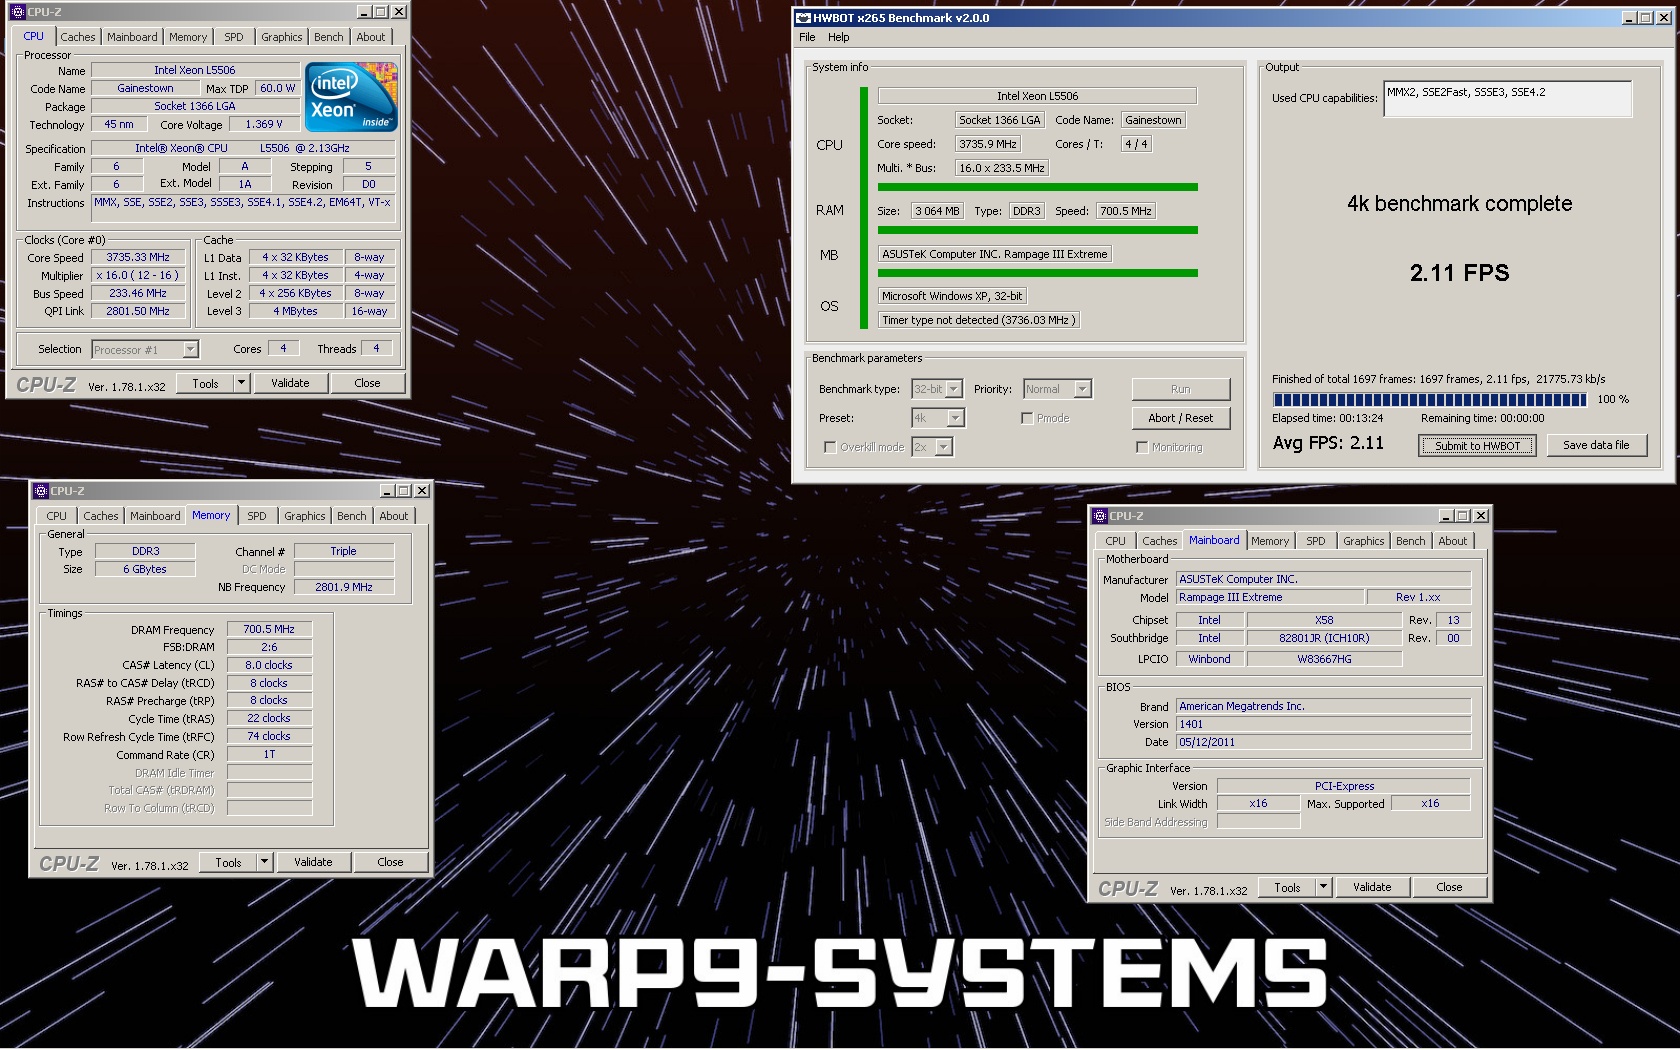This screenshot has height=1050, width=1680.
Task: Click the LPCIO W83667HG field
Action: pos(1324,659)
